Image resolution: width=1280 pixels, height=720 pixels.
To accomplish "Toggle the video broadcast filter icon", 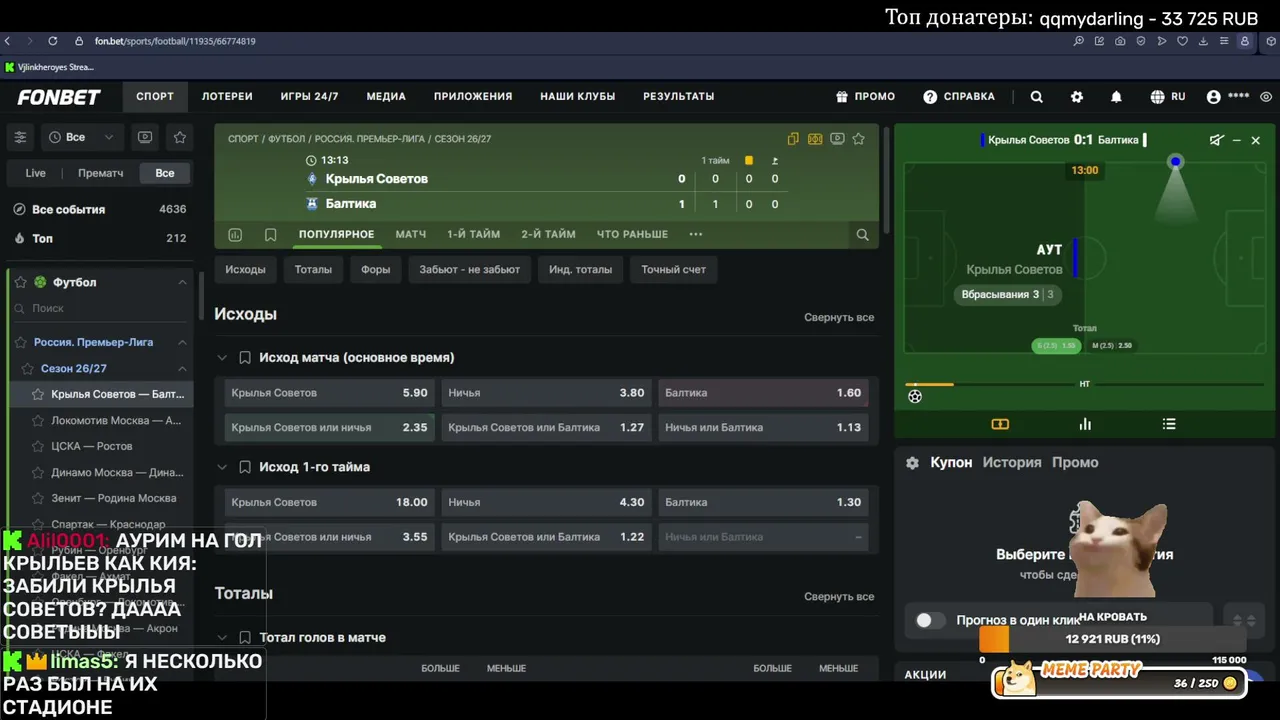I will 145,137.
